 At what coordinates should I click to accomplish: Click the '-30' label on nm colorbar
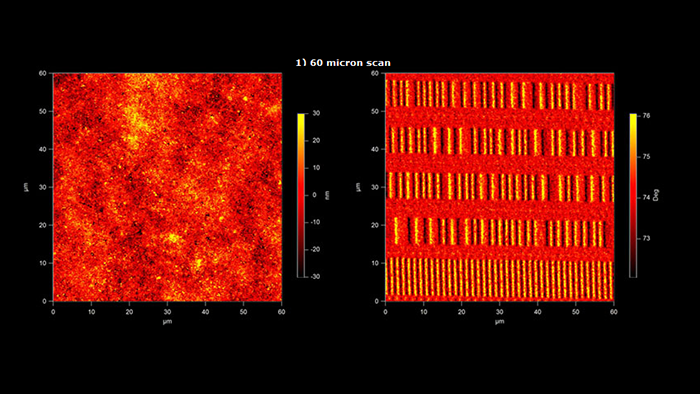click(x=315, y=277)
